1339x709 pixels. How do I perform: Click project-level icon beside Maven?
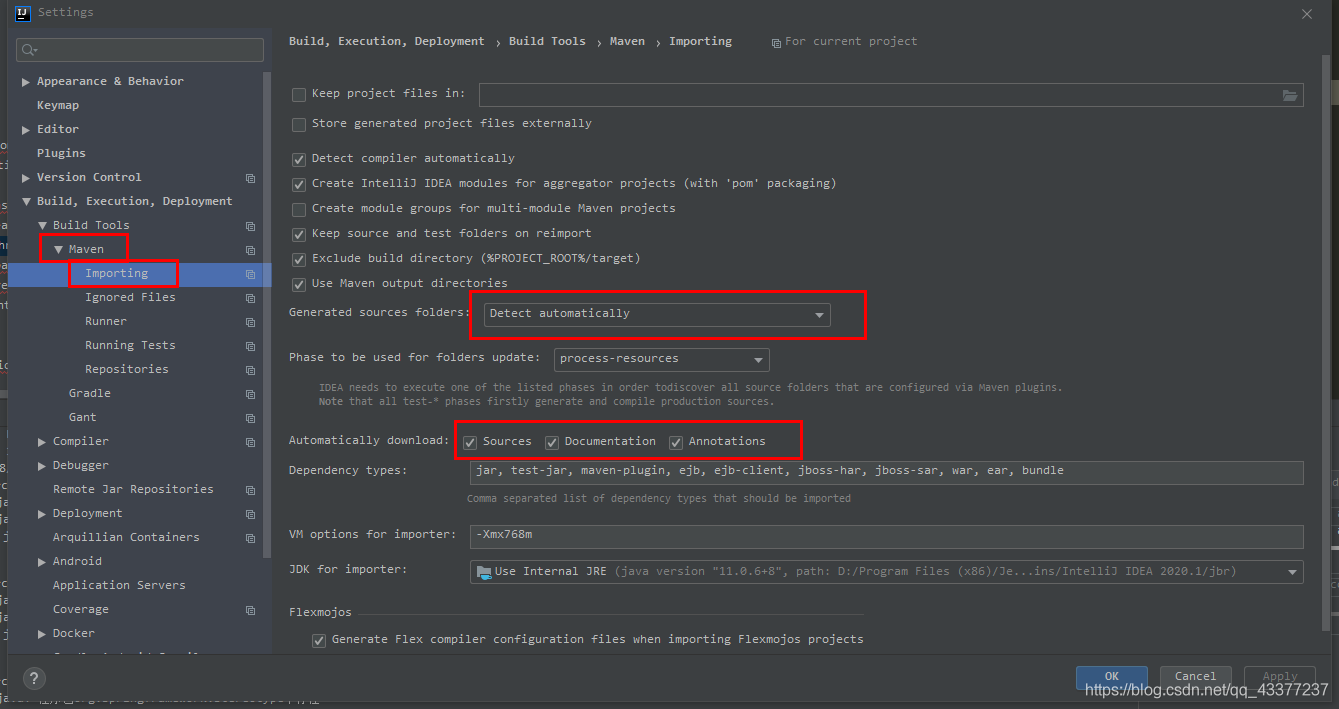click(x=250, y=250)
